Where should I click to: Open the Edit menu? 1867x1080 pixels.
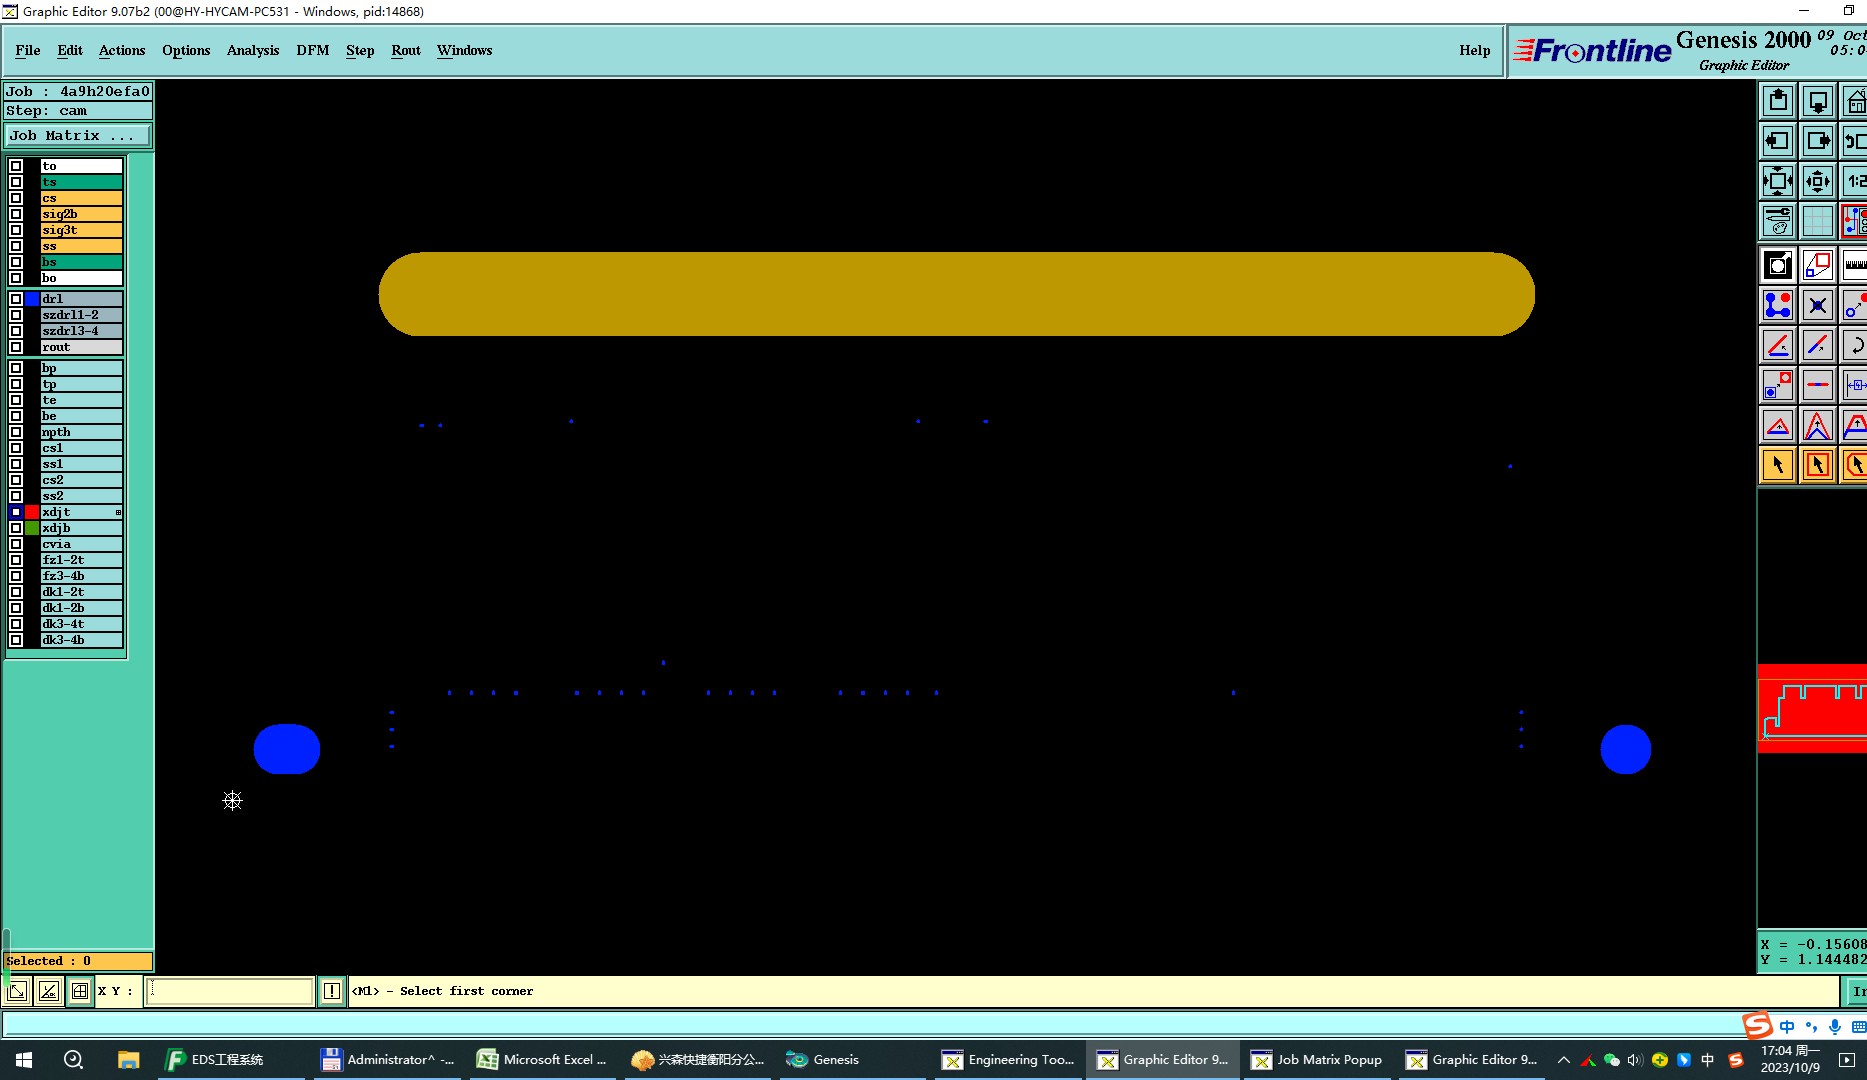(70, 50)
